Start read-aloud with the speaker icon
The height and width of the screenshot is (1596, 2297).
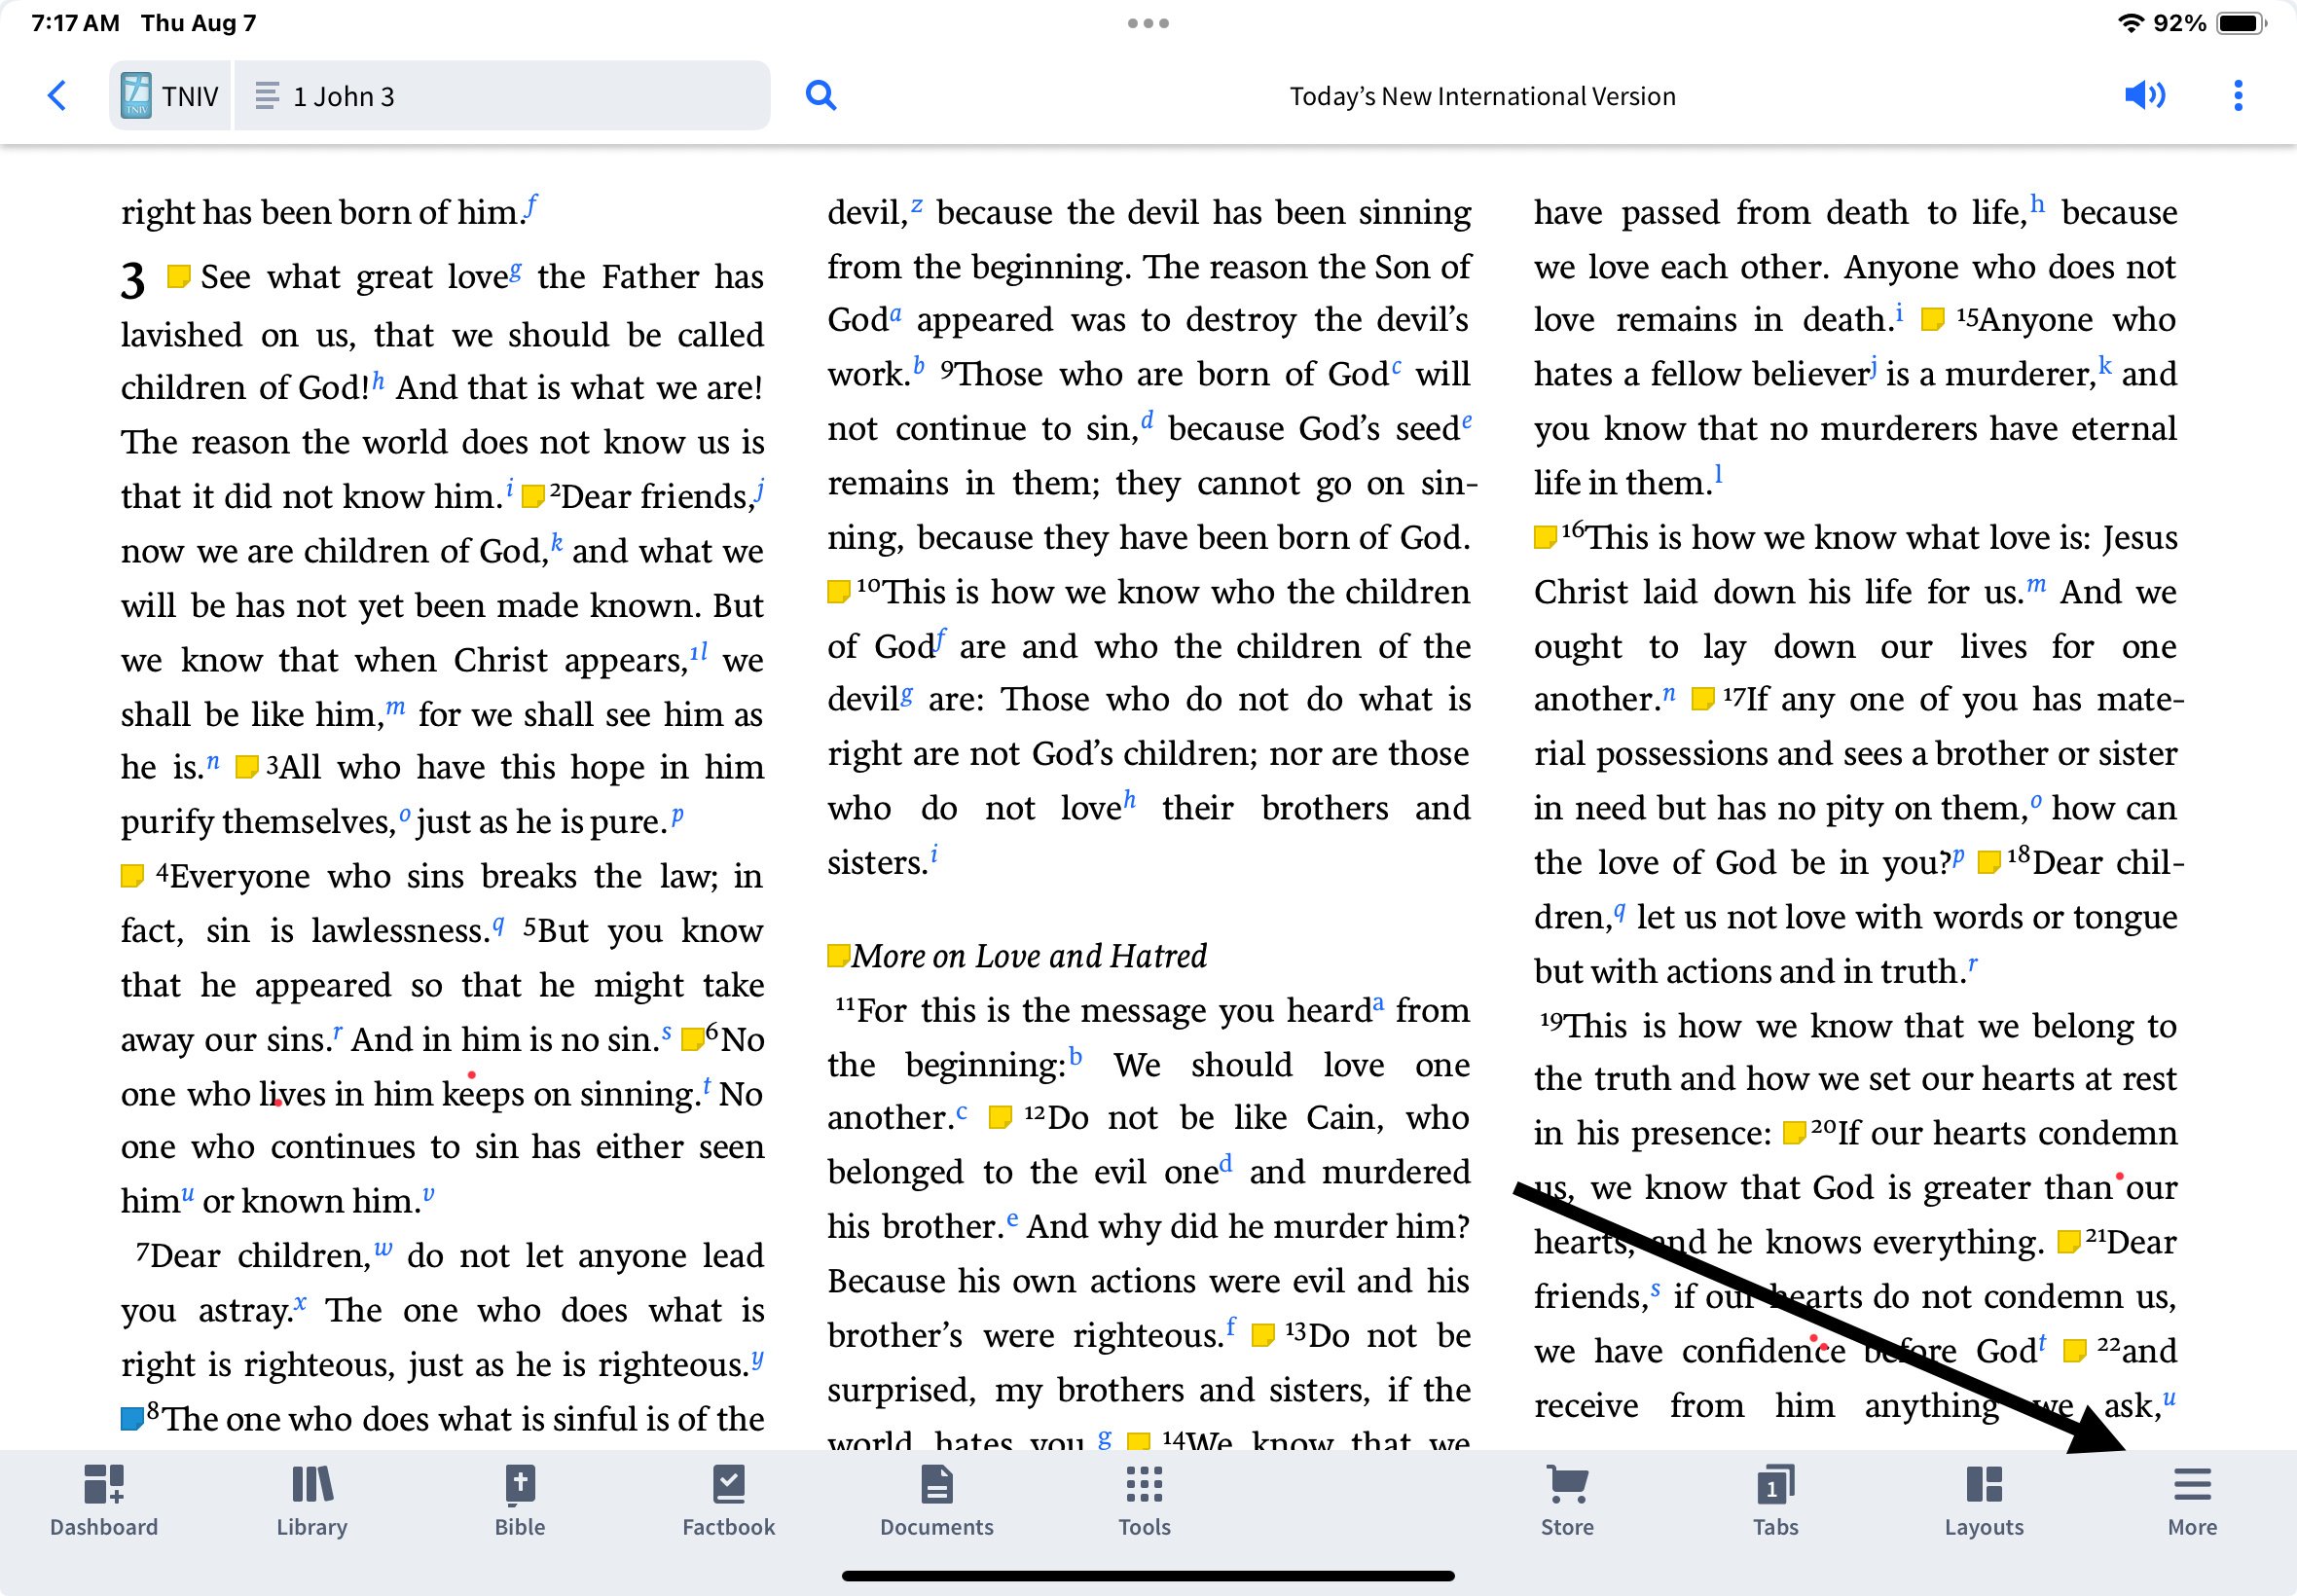pos(2144,96)
